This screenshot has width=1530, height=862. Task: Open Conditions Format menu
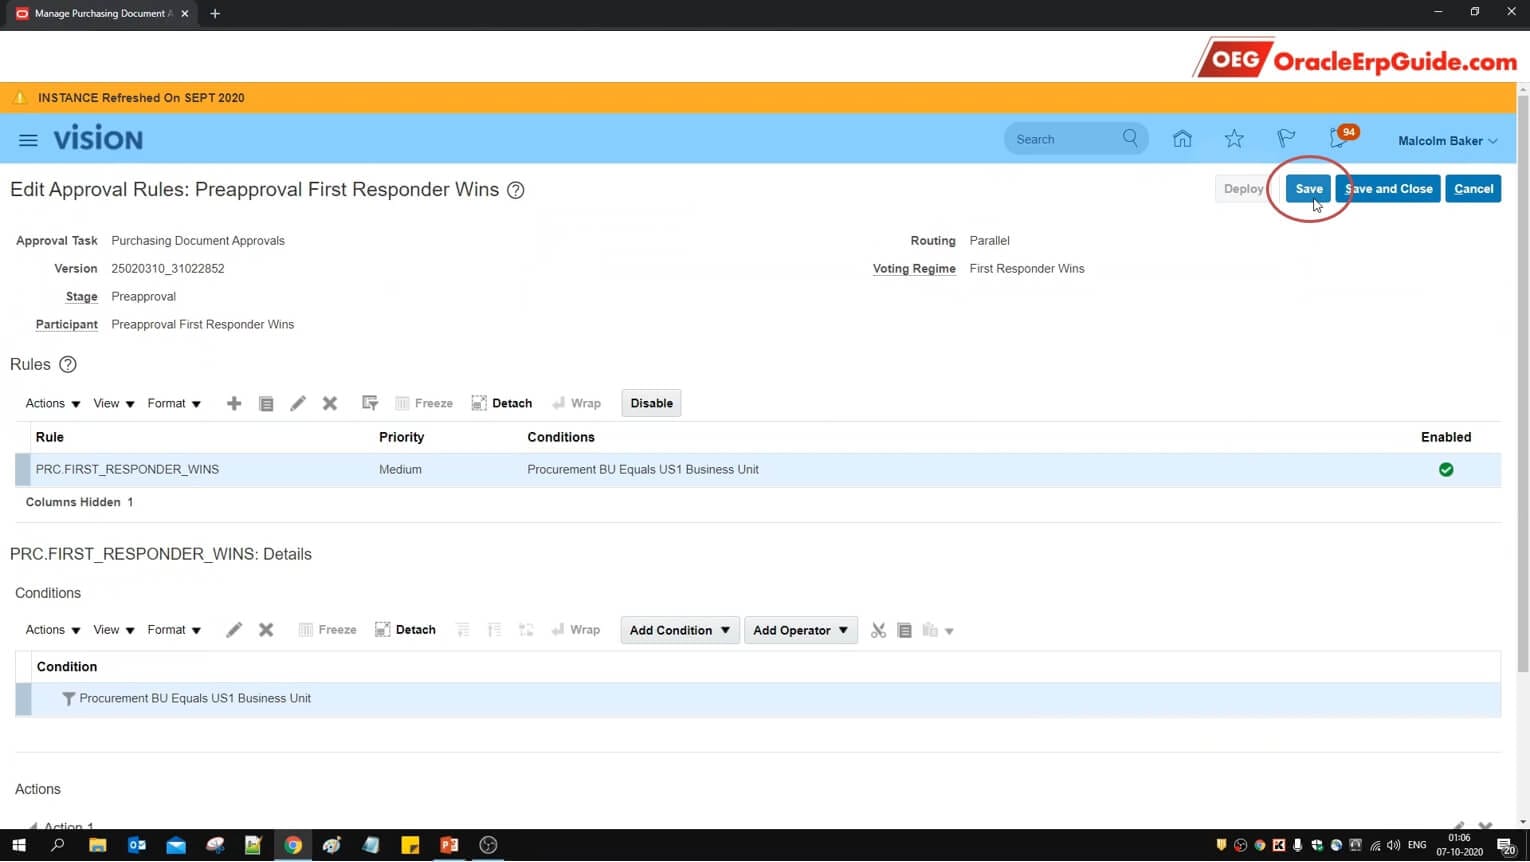[174, 630]
